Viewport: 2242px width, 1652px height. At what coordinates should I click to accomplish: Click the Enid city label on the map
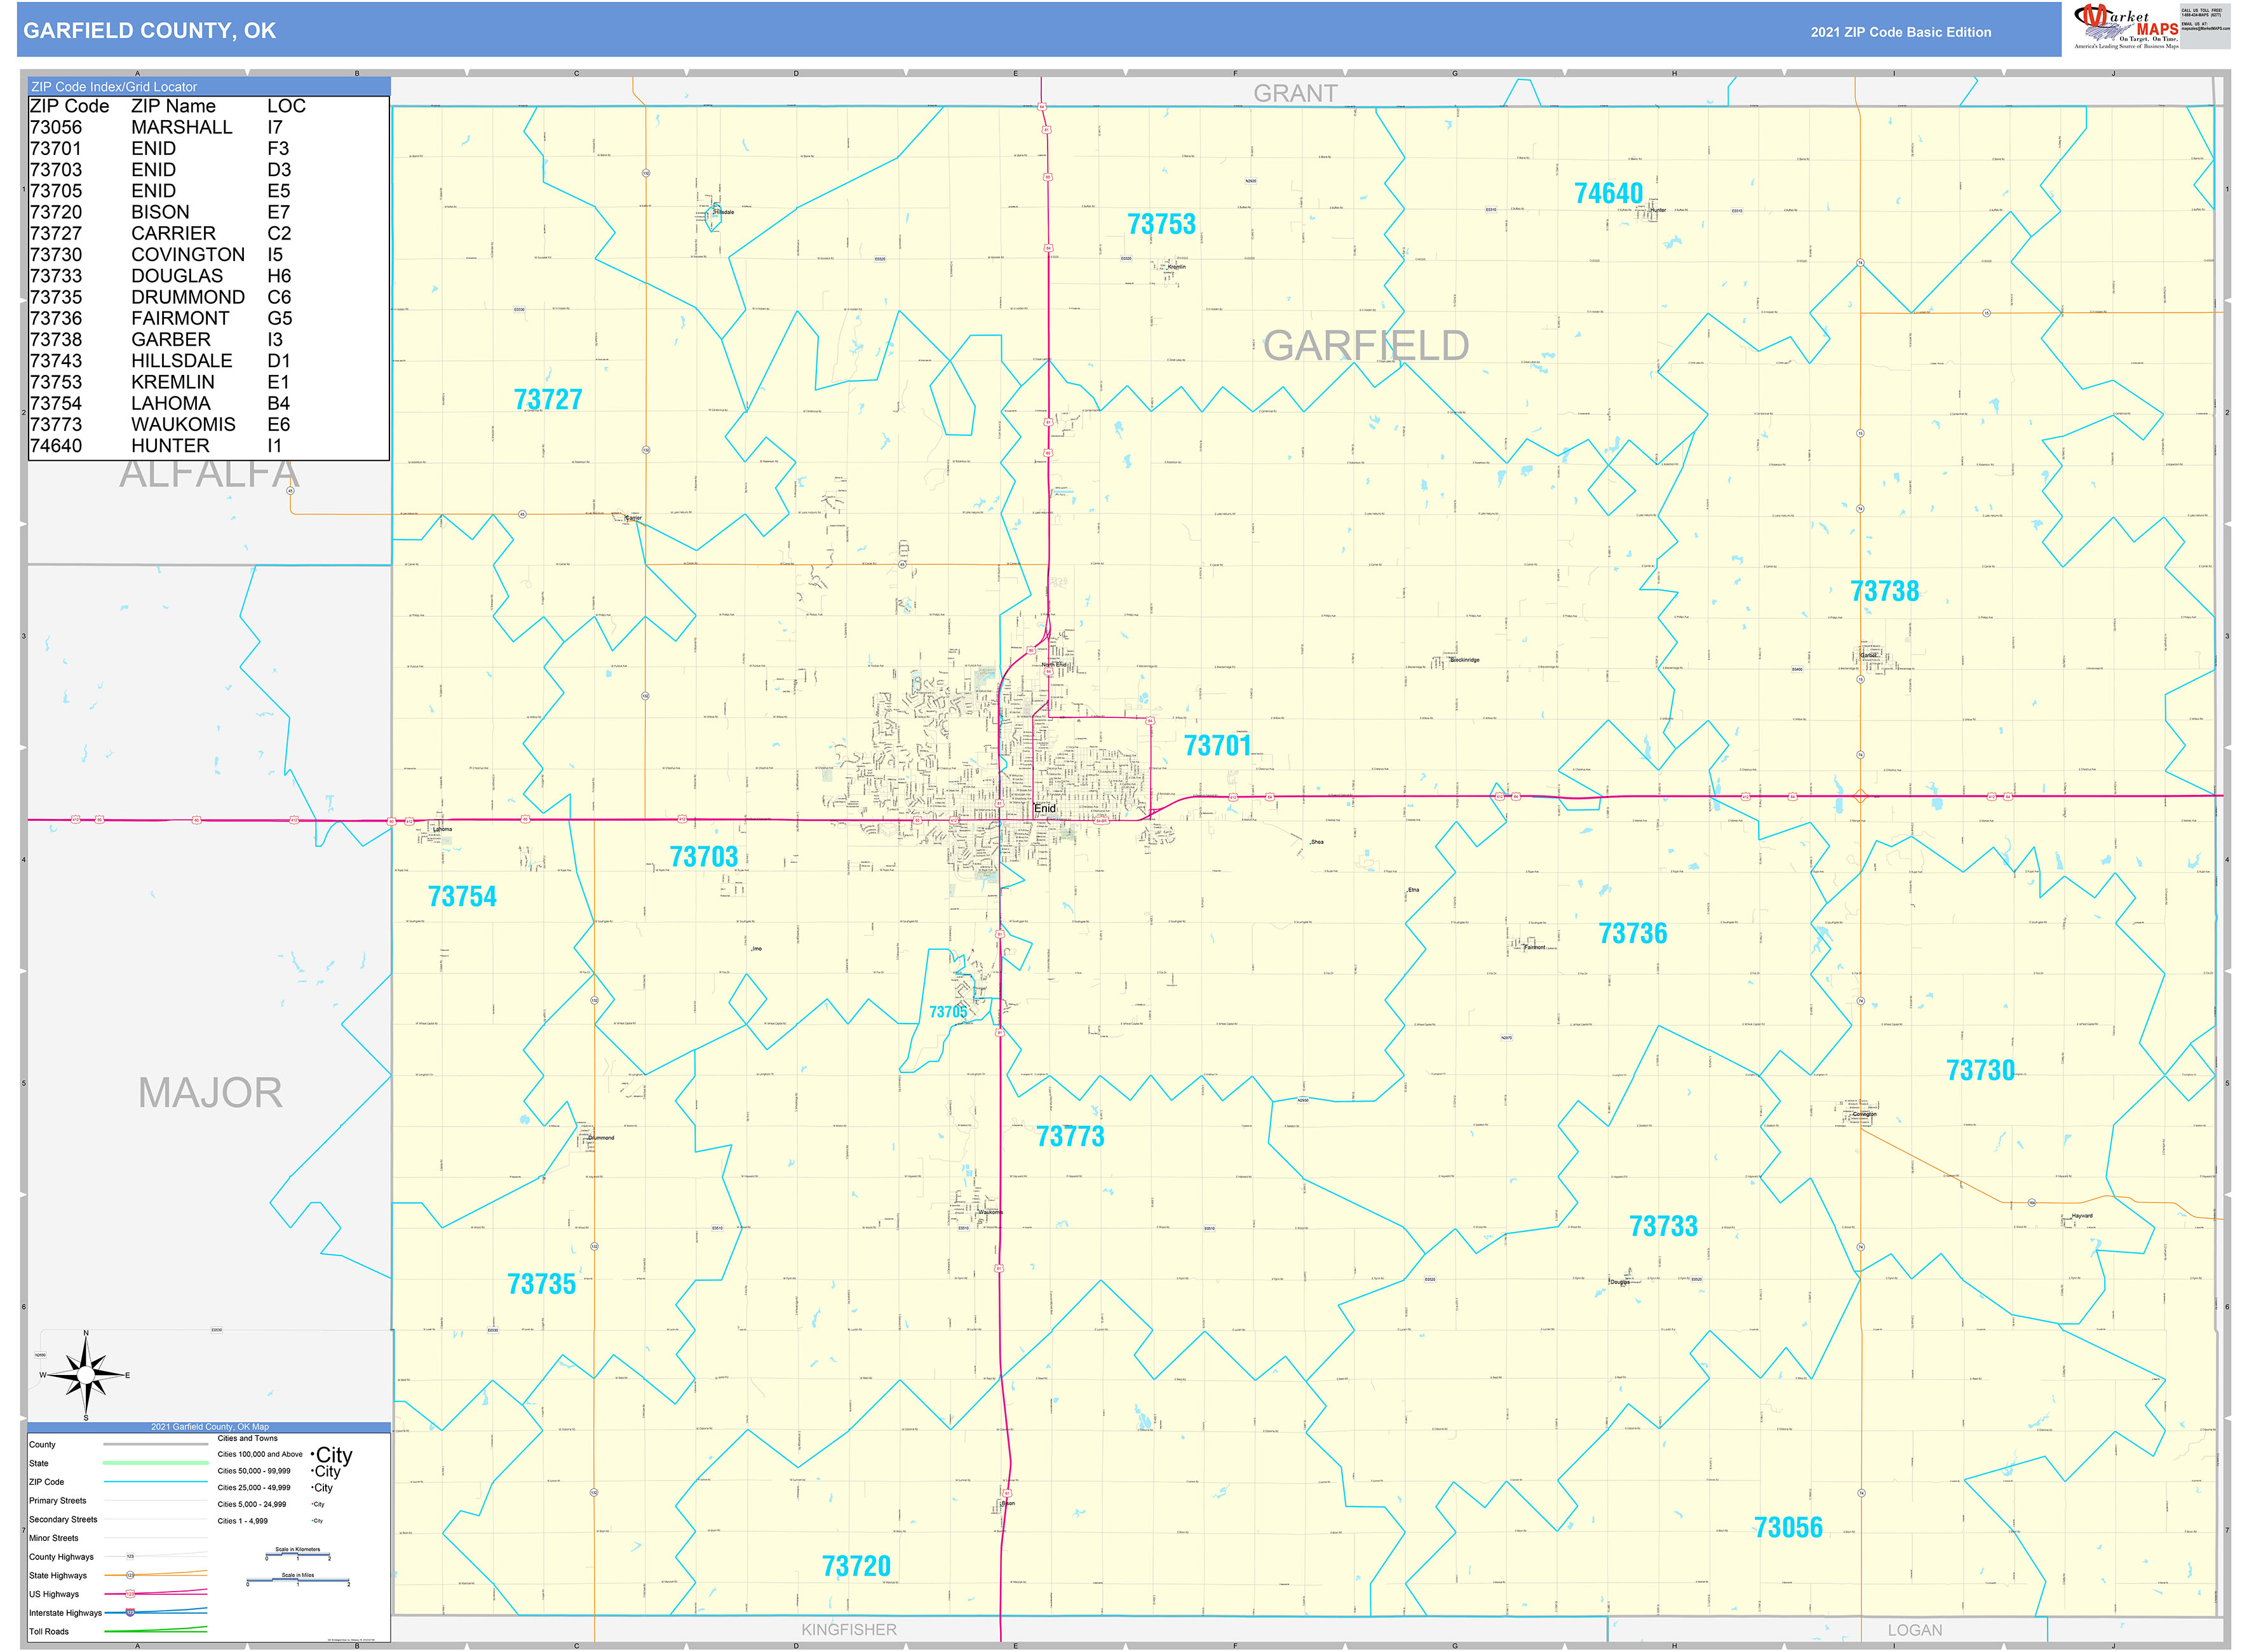[1045, 808]
